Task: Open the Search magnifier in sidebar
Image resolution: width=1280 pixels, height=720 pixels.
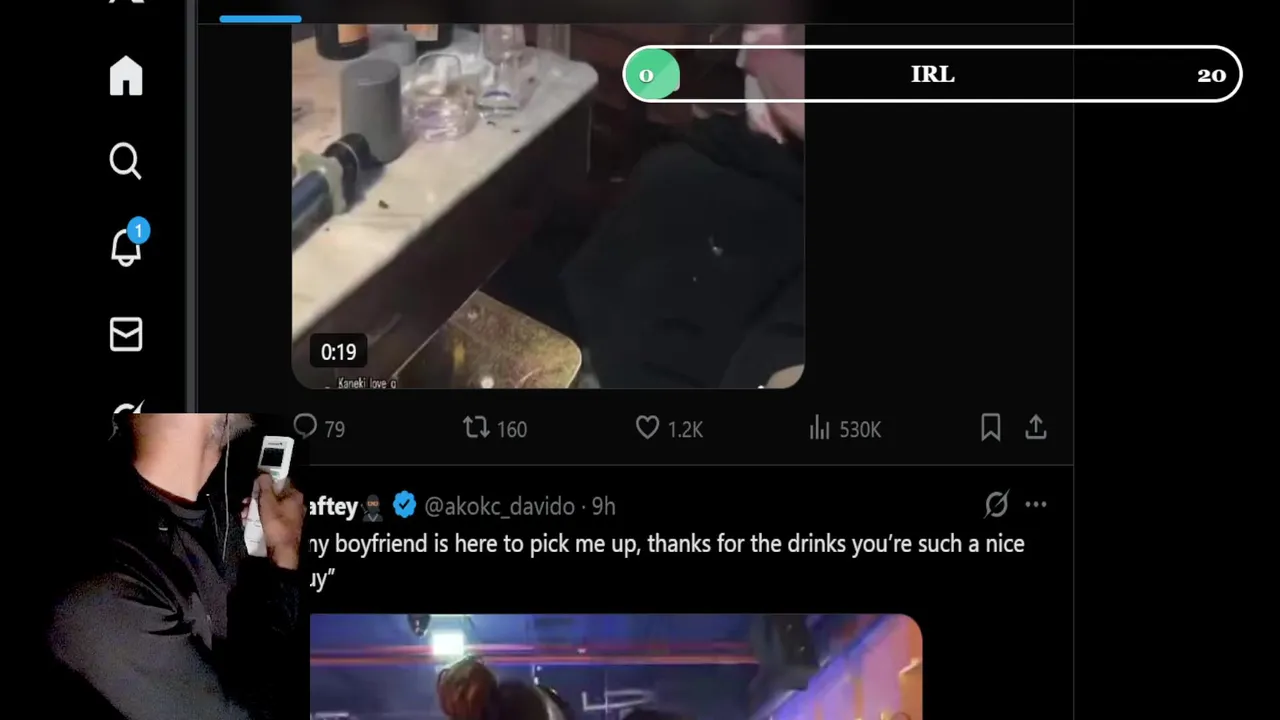Action: (x=126, y=161)
